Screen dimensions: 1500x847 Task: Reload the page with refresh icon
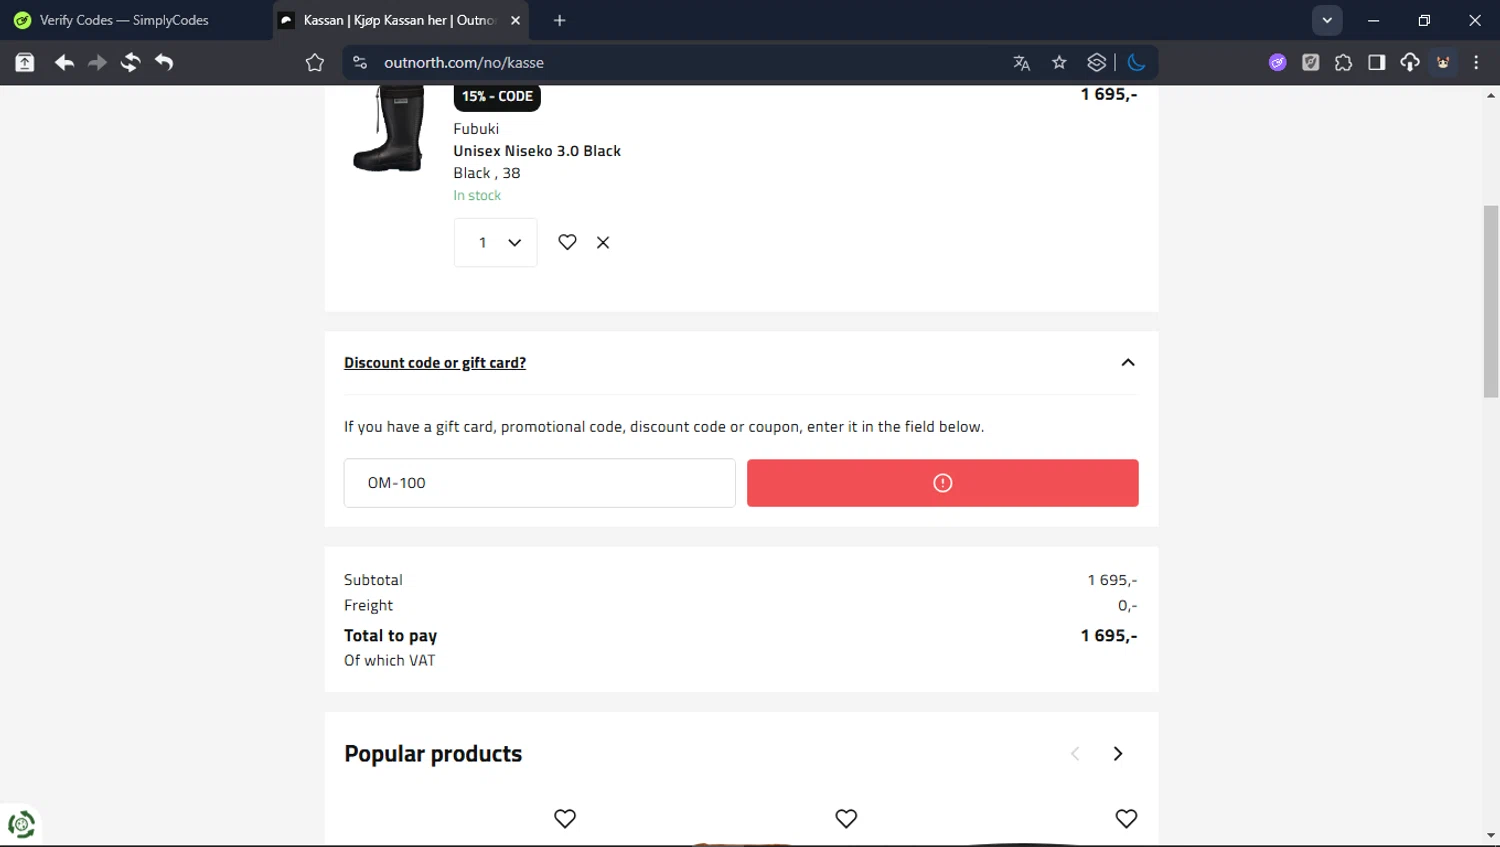(130, 63)
